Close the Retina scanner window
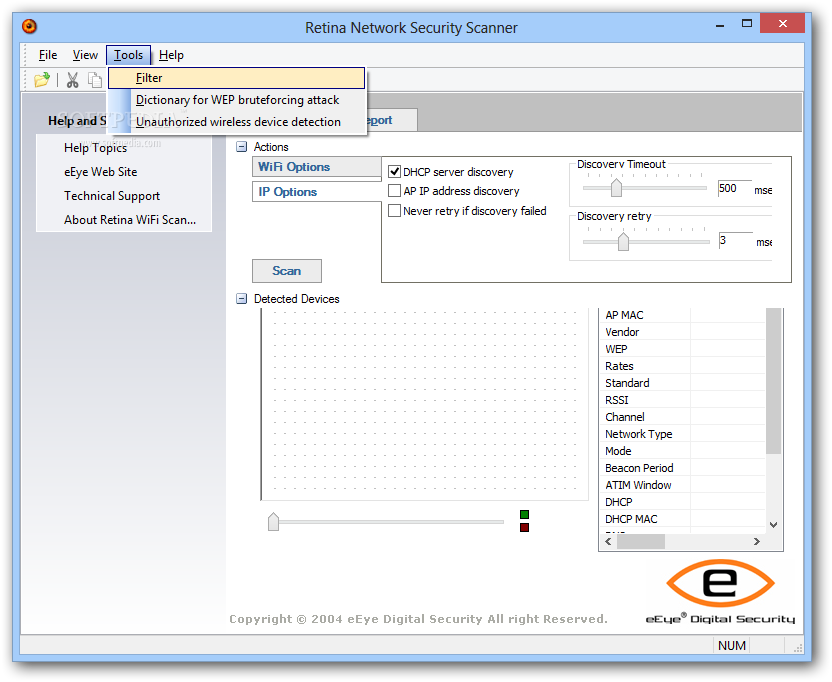Screen dimensions: 832x682 coord(782,23)
